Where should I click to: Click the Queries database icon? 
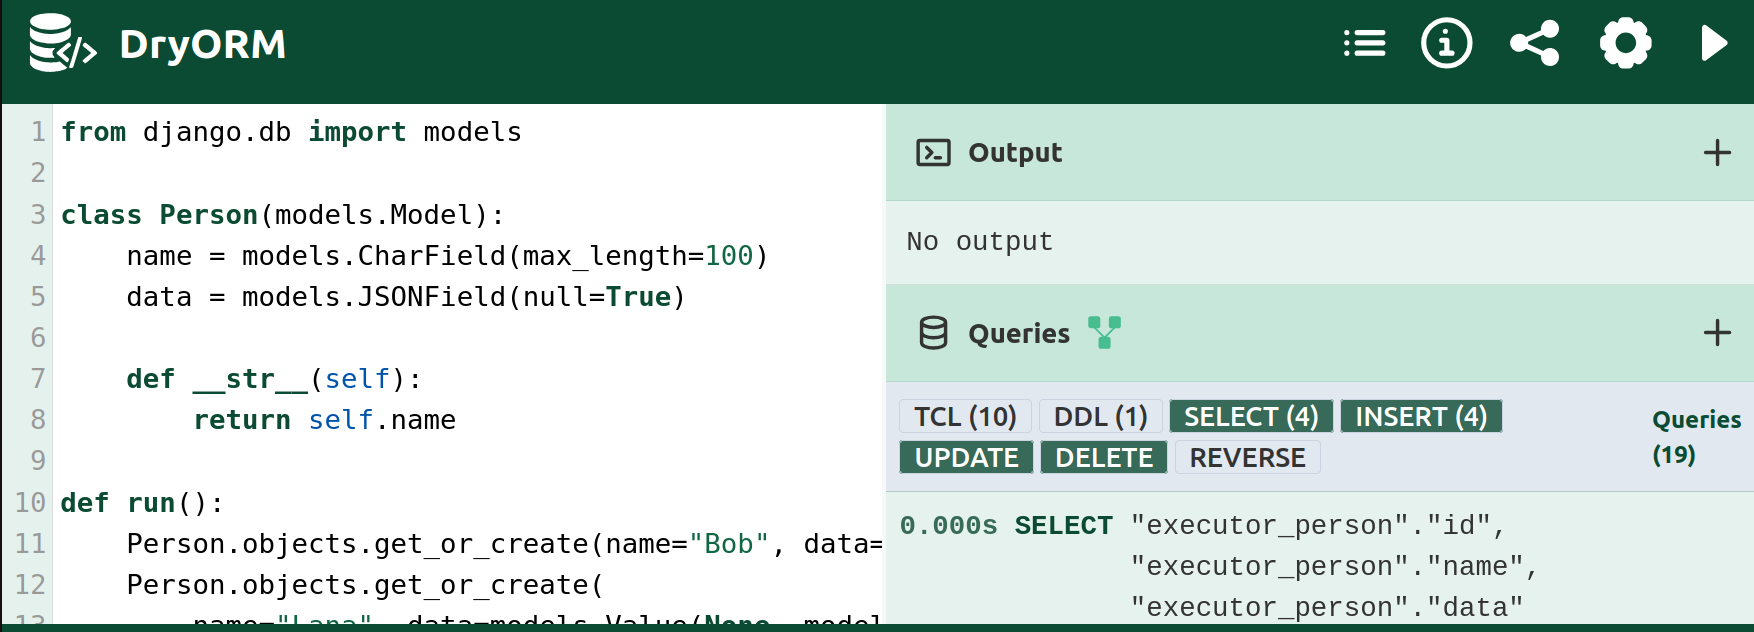pos(933,333)
